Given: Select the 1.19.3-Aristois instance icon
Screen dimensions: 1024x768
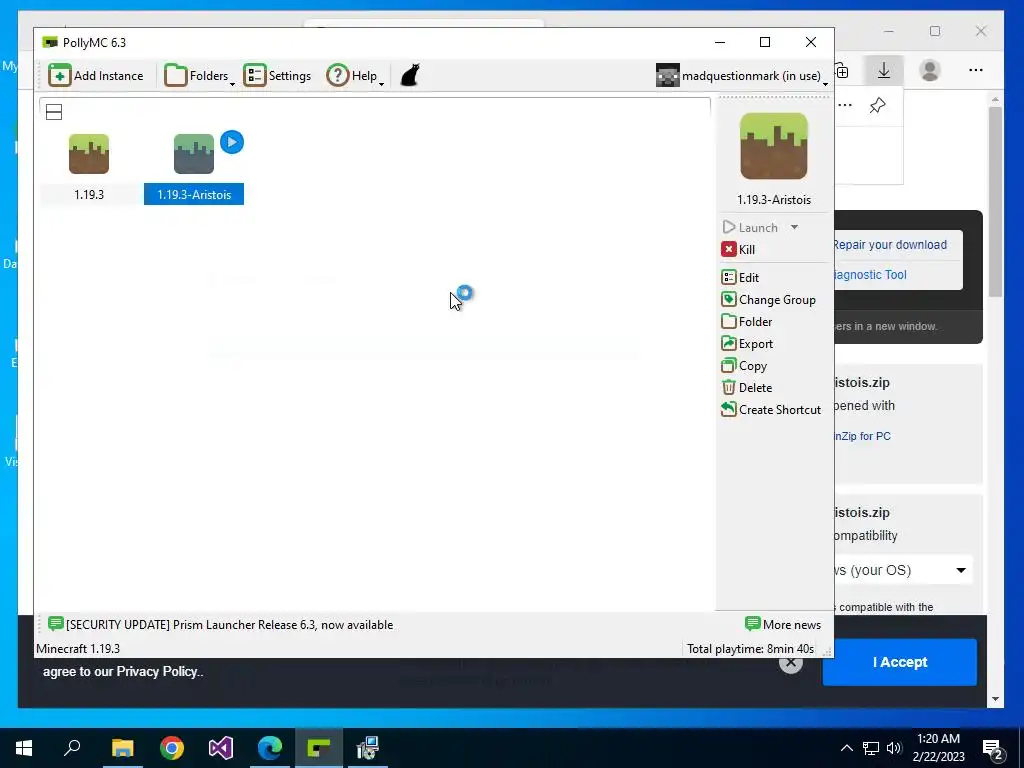Looking at the screenshot, I should point(194,154).
